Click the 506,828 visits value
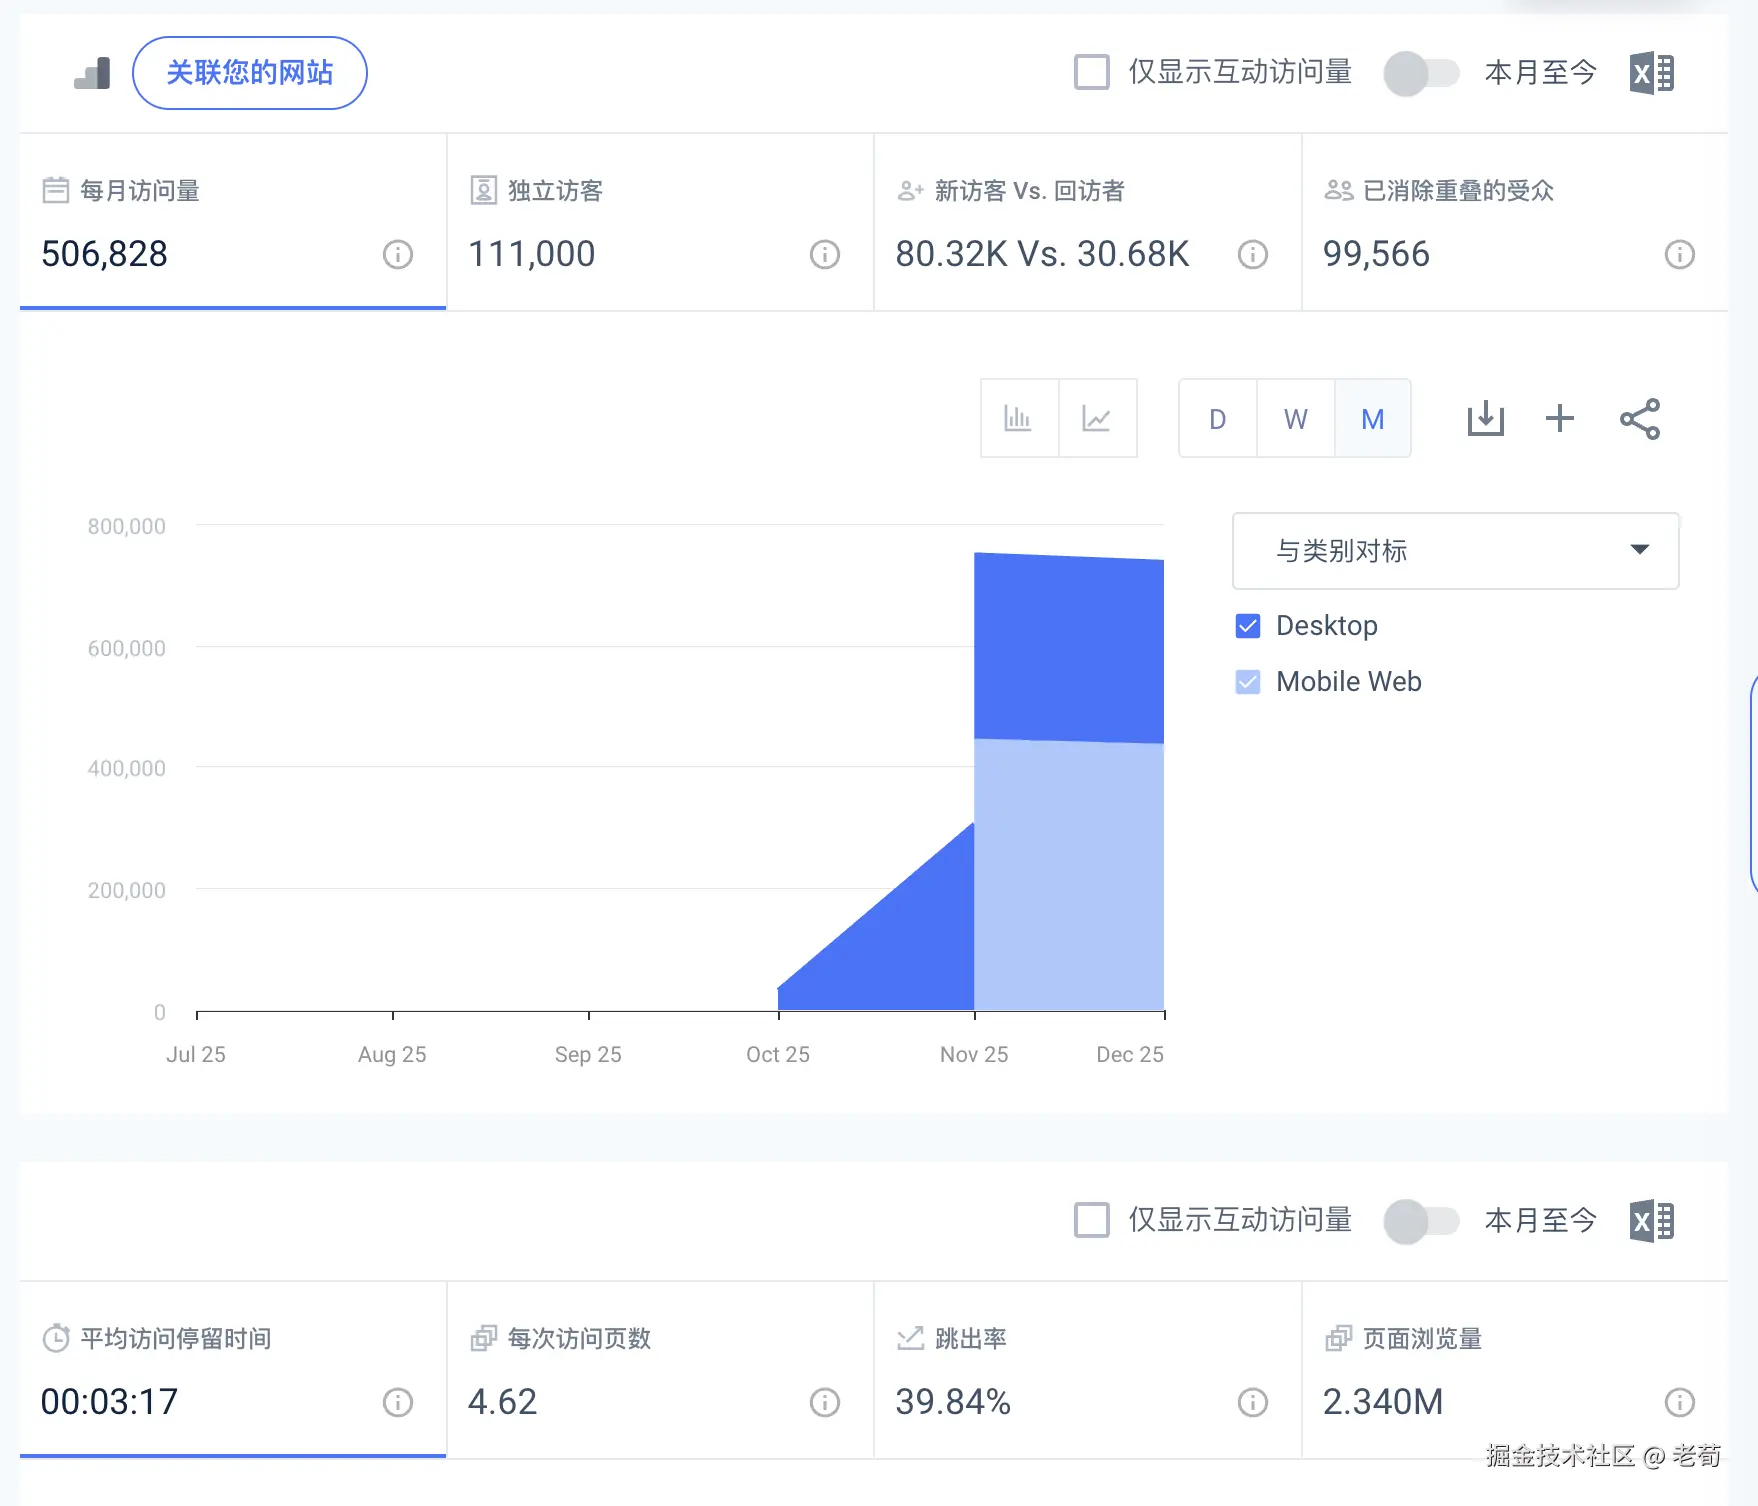This screenshot has height=1506, width=1758. 104,254
